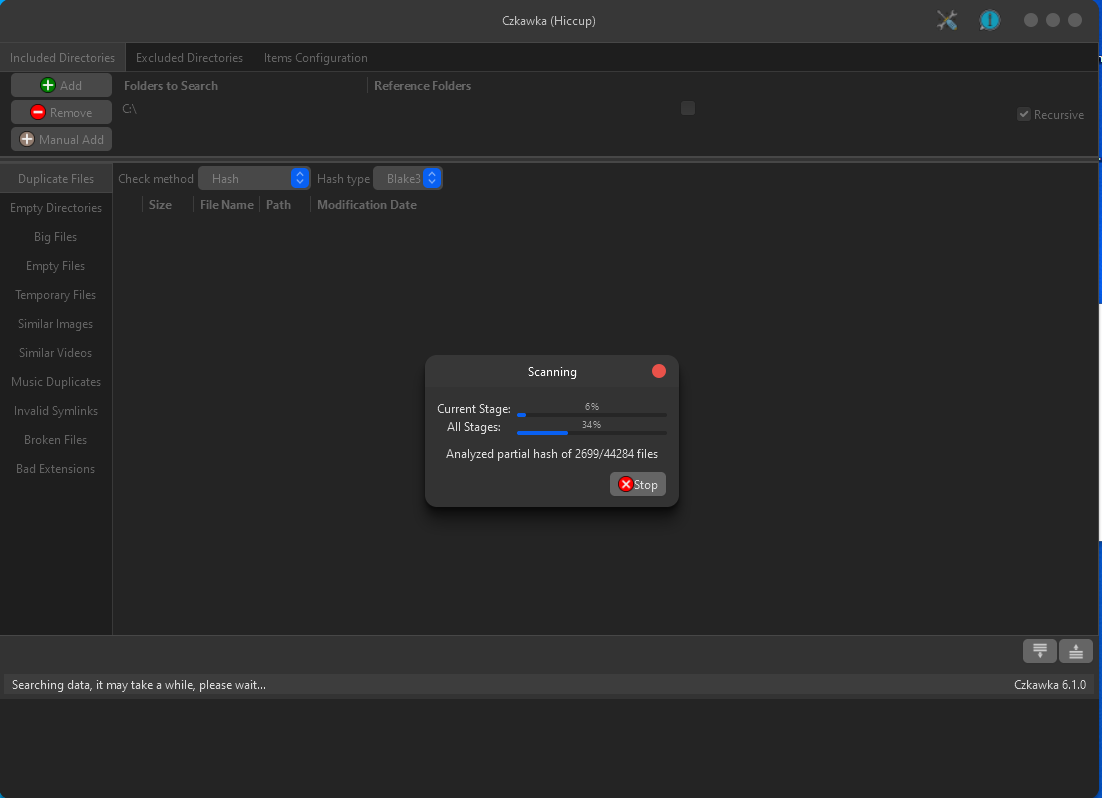The height and width of the screenshot is (798, 1102).
Task: Open the About info icon
Action: [989, 19]
